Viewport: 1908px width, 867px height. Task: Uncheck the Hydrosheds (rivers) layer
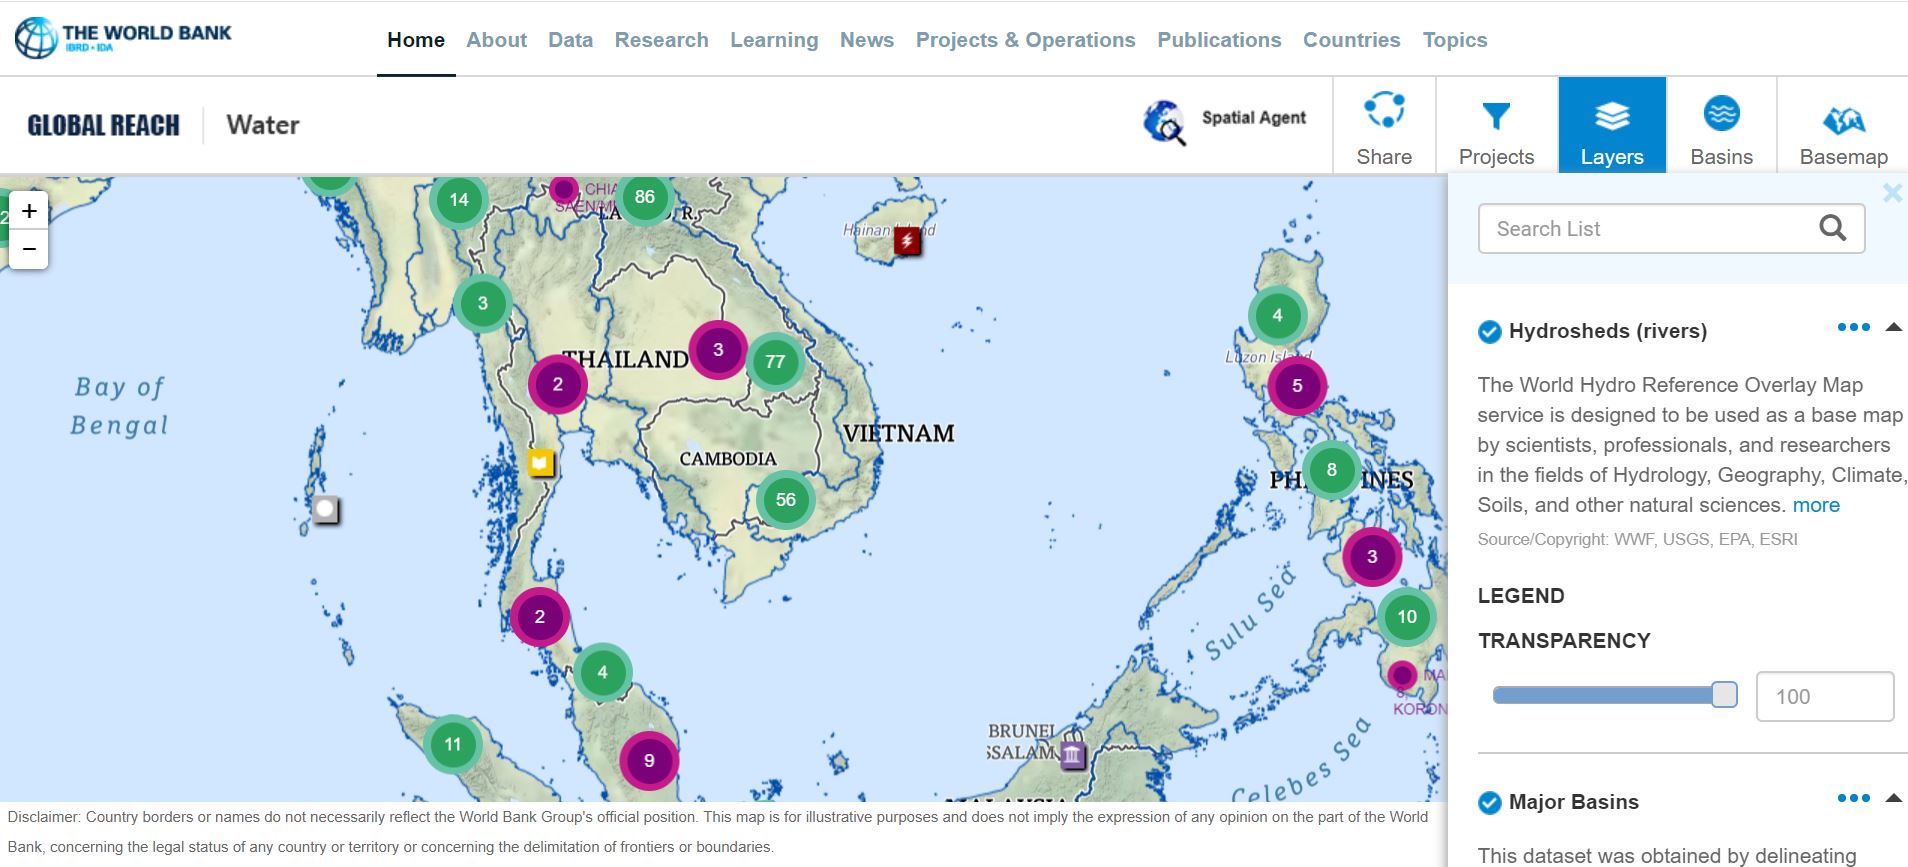[1489, 332]
